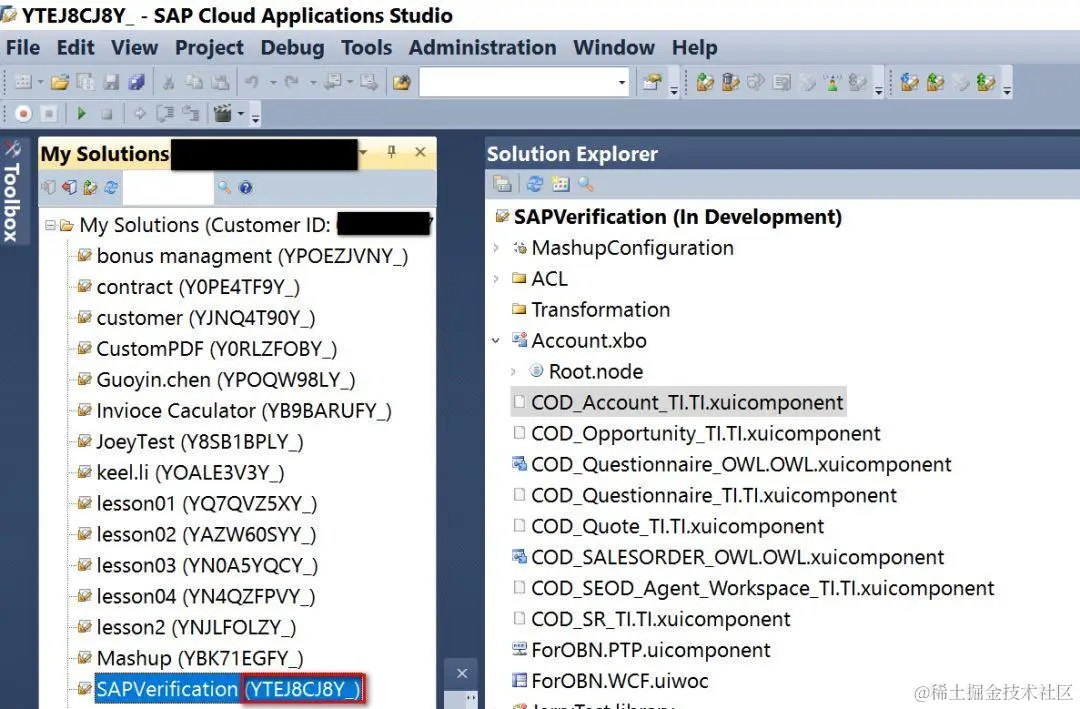Open the My Solutions panel options dropdown arrow
This screenshot has width=1080, height=709.
click(x=364, y=152)
